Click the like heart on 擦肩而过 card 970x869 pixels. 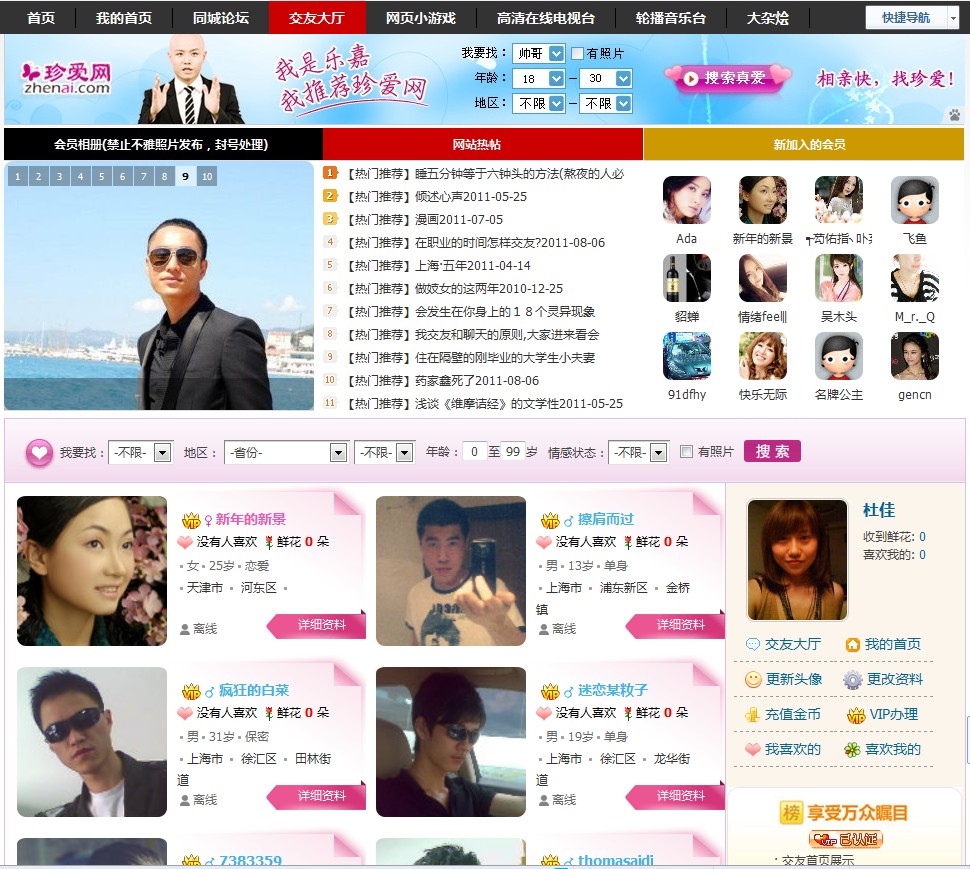coord(544,542)
